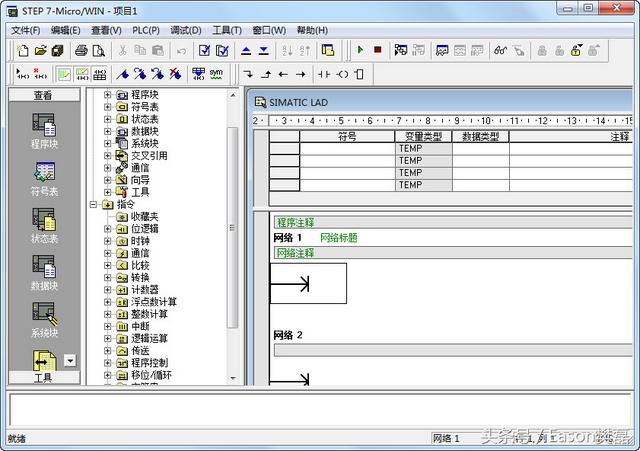
Task: Open the 帮助(H) menu
Action: pos(312,30)
